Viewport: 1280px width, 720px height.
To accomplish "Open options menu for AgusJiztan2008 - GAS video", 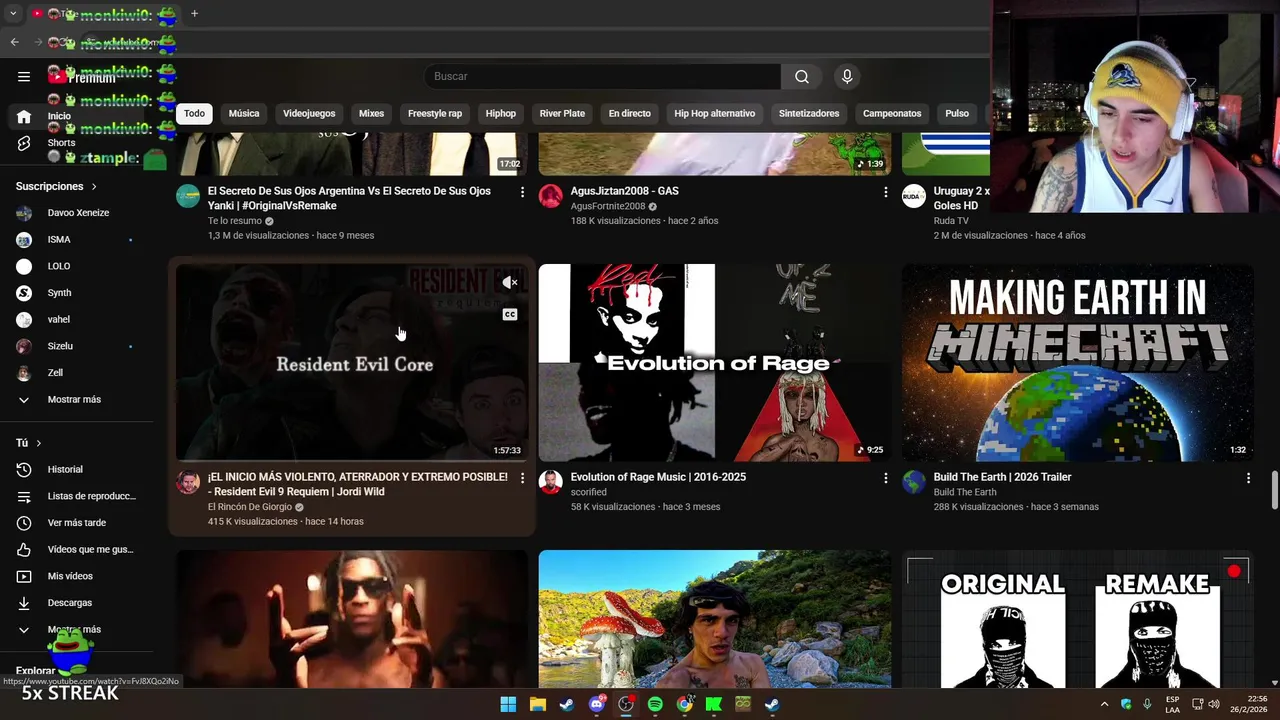I will tap(885, 192).
